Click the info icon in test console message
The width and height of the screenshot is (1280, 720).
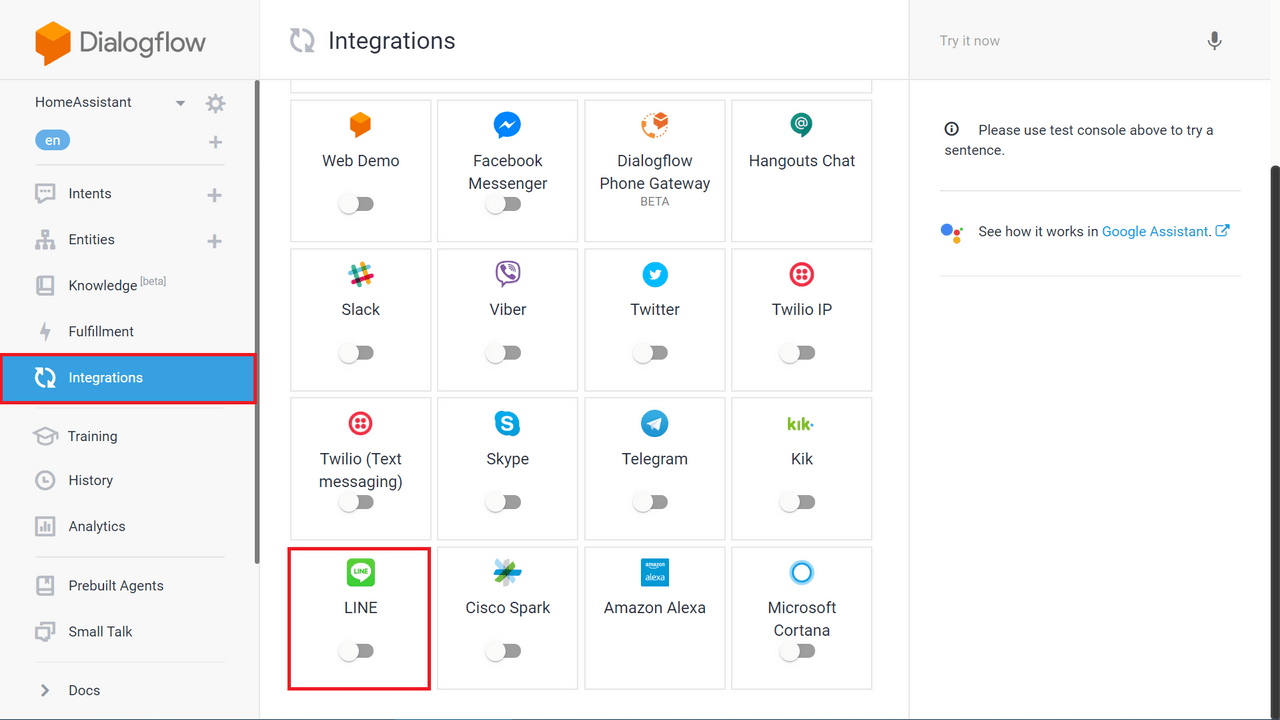(951, 129)
